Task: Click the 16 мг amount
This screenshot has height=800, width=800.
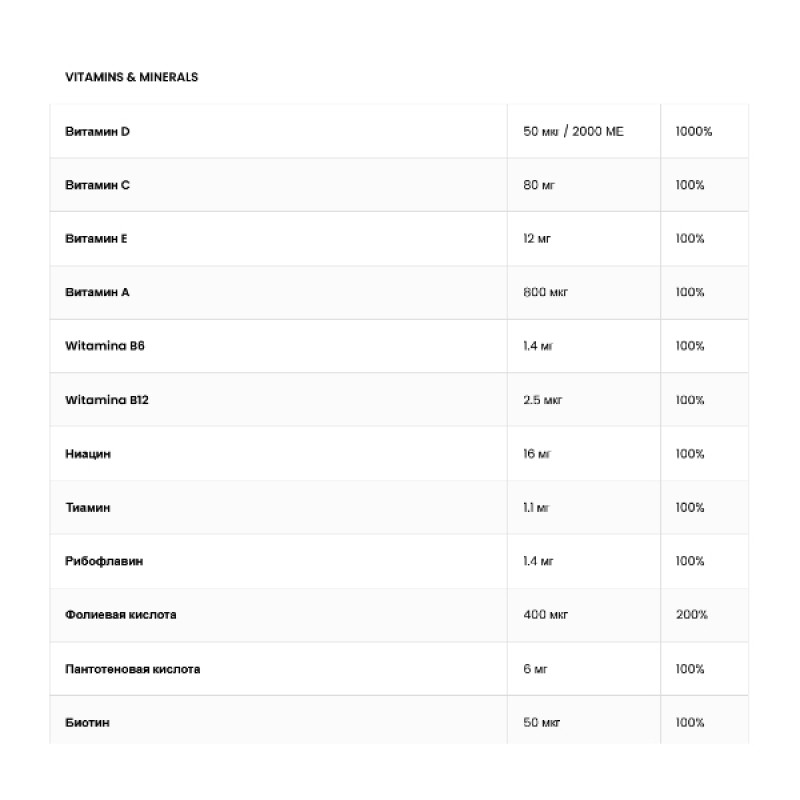Action: pos(537,454)
